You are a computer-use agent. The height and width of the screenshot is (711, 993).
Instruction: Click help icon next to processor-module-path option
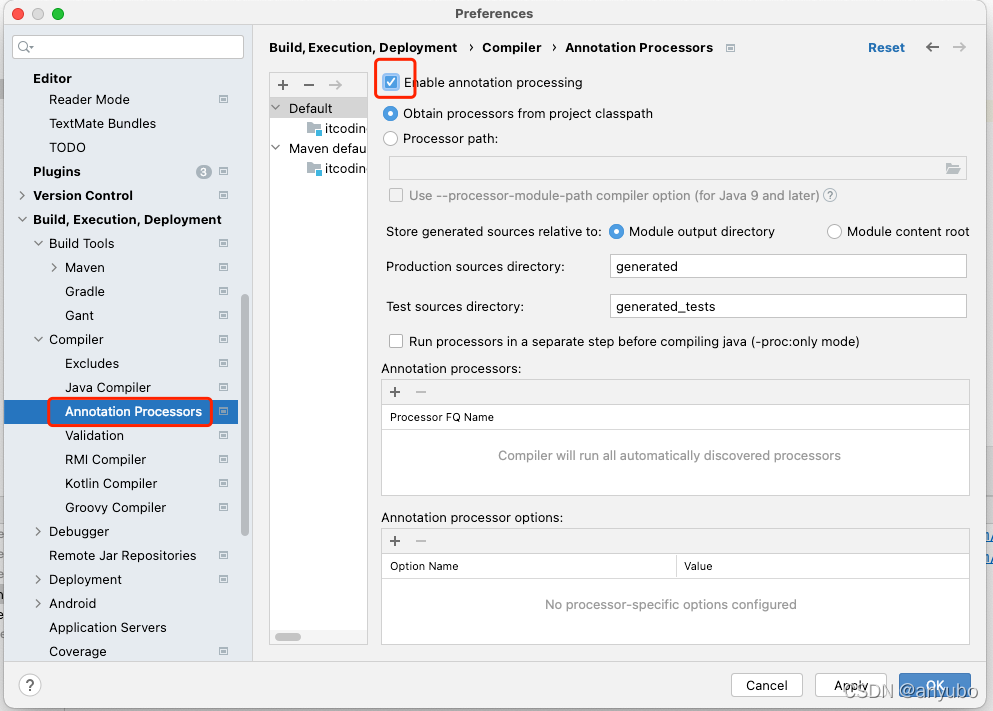pyautogui.click(x=830, y=196)
